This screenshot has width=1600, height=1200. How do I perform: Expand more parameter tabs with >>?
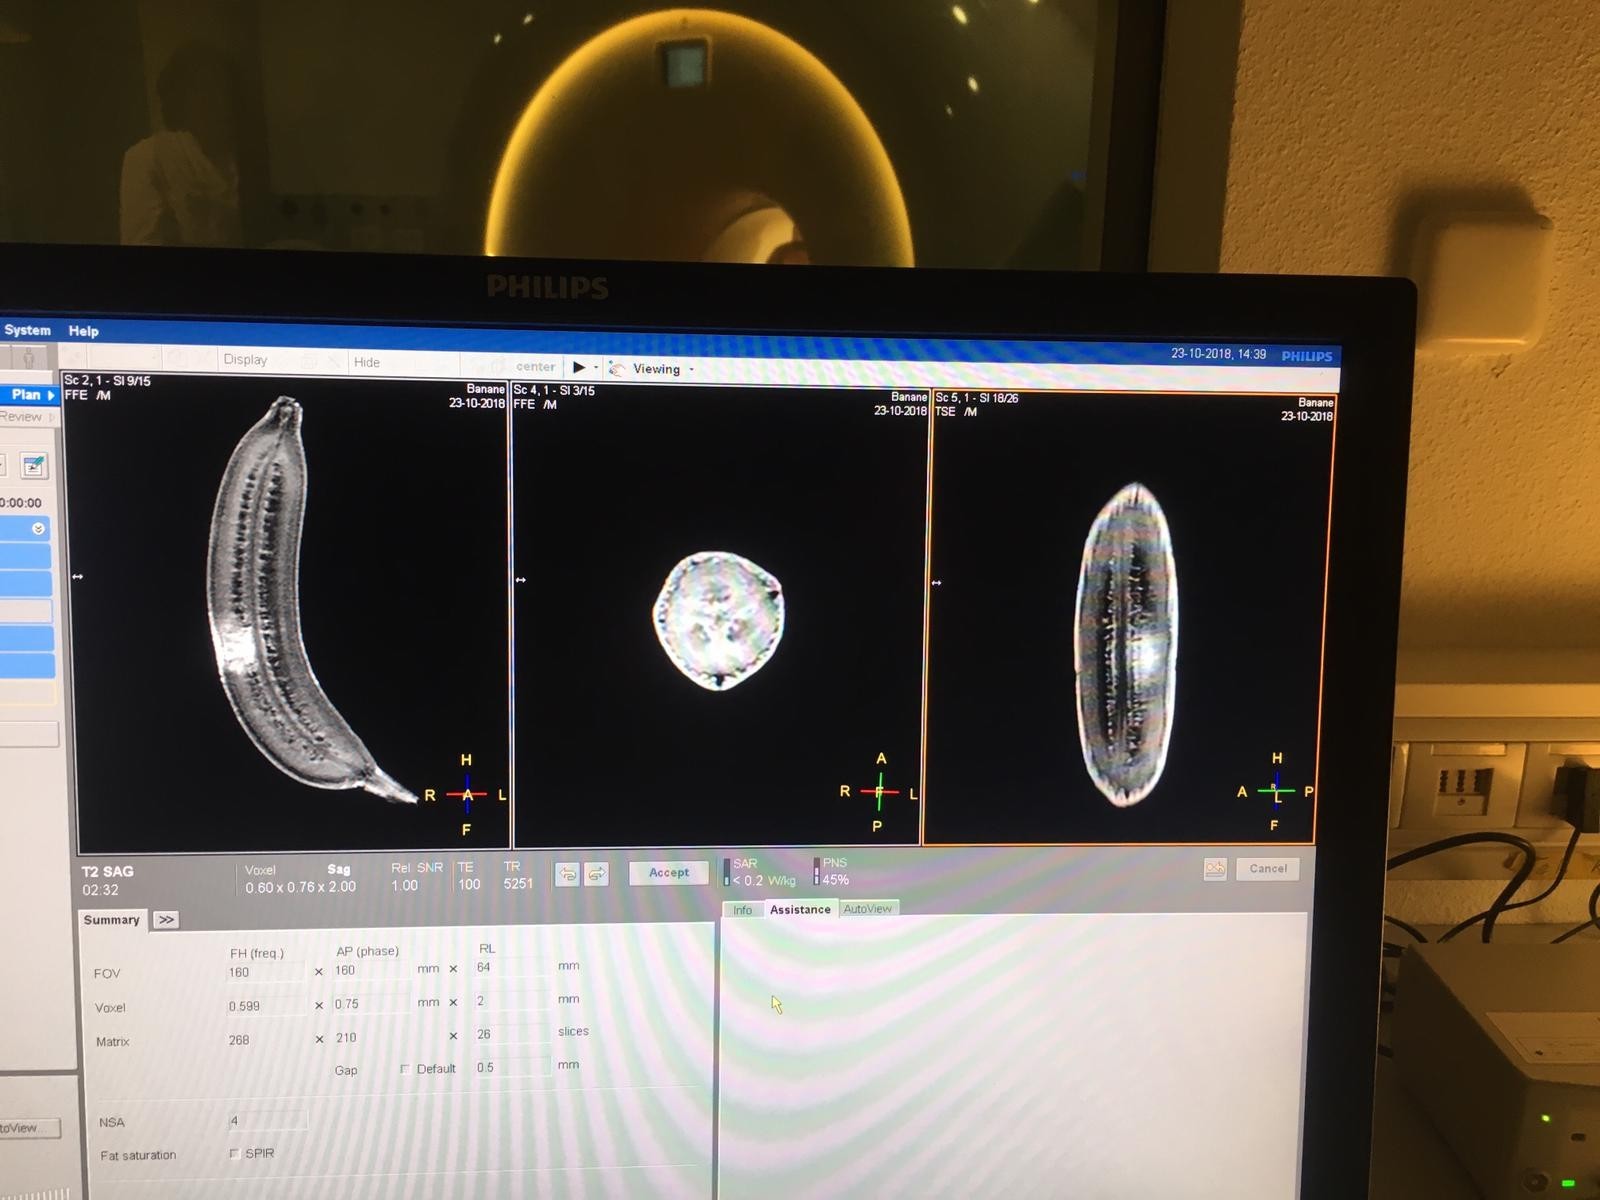166,920
